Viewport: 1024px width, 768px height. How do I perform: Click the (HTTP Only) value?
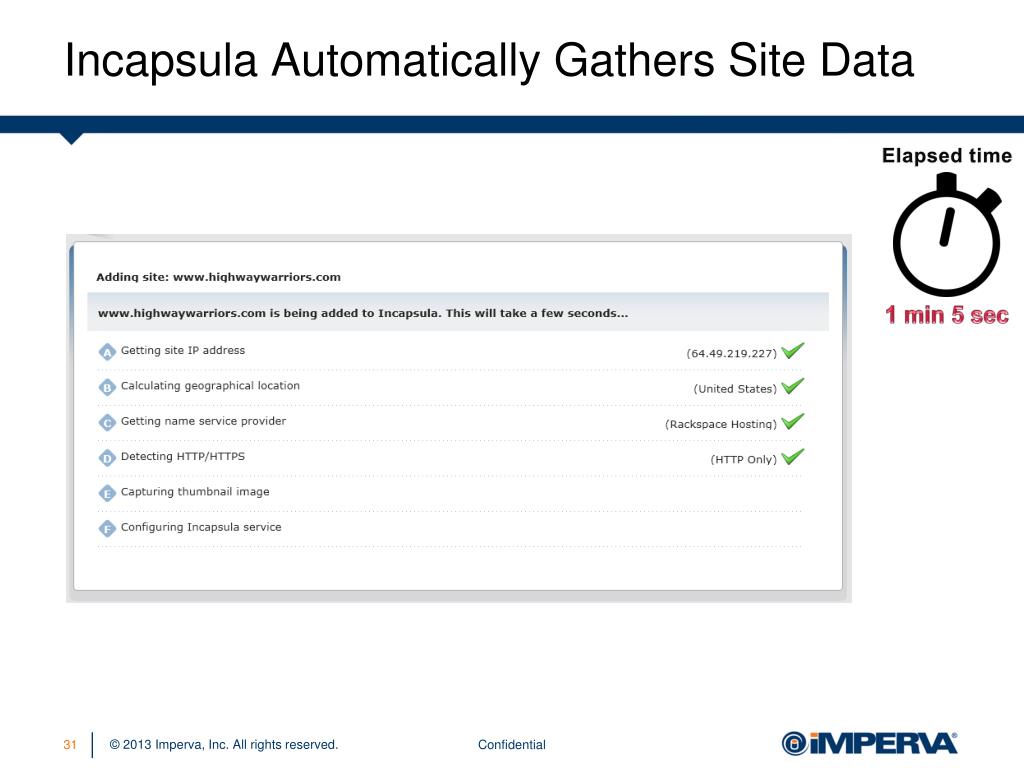point(744,459)
